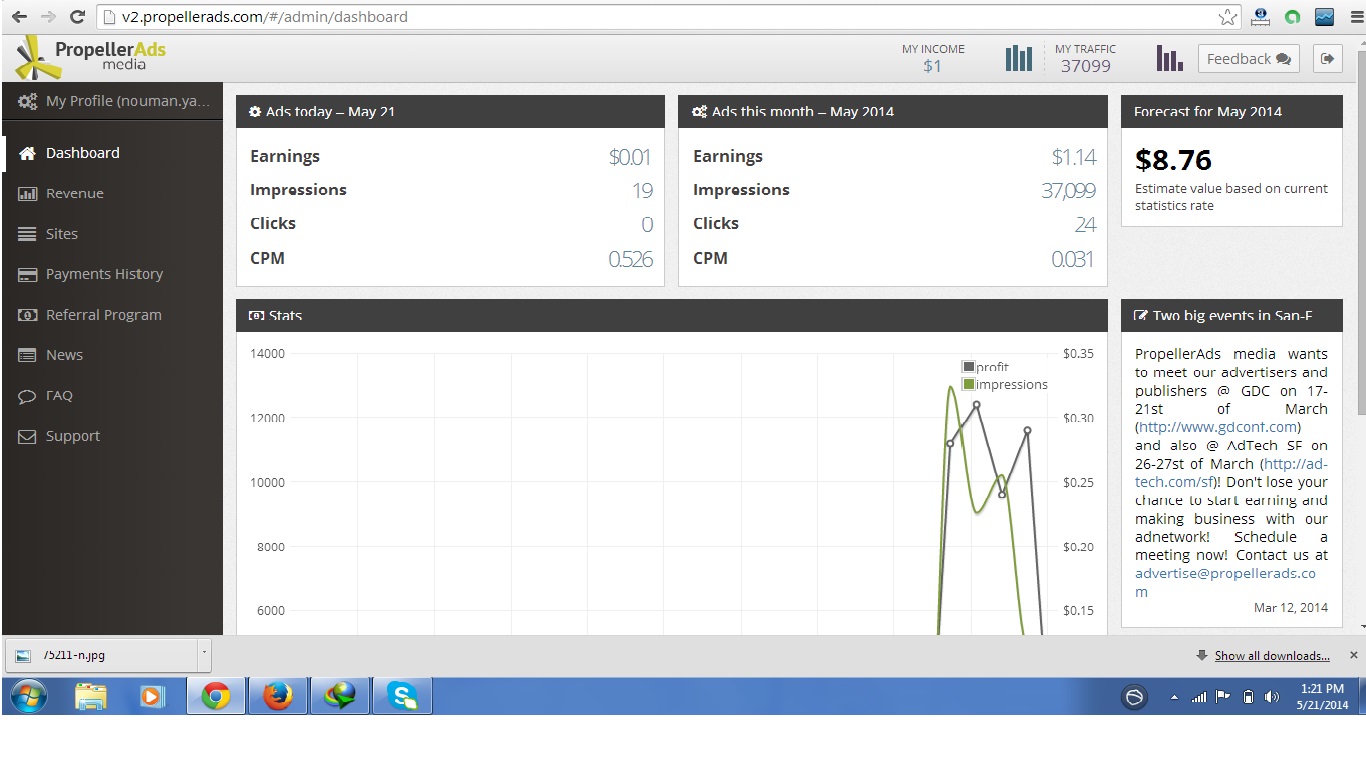The height and width of the screenshot is (768, 1366).
Task: Click Show all downloads link
Action: [1271, 656]
